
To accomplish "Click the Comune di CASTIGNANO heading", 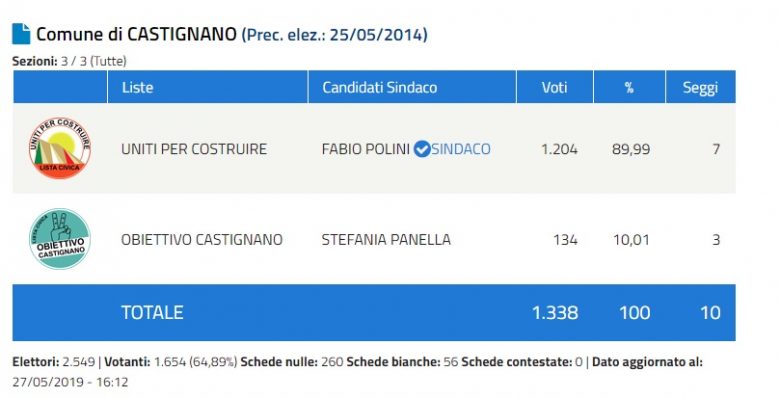I will click(x=136, y=34).
